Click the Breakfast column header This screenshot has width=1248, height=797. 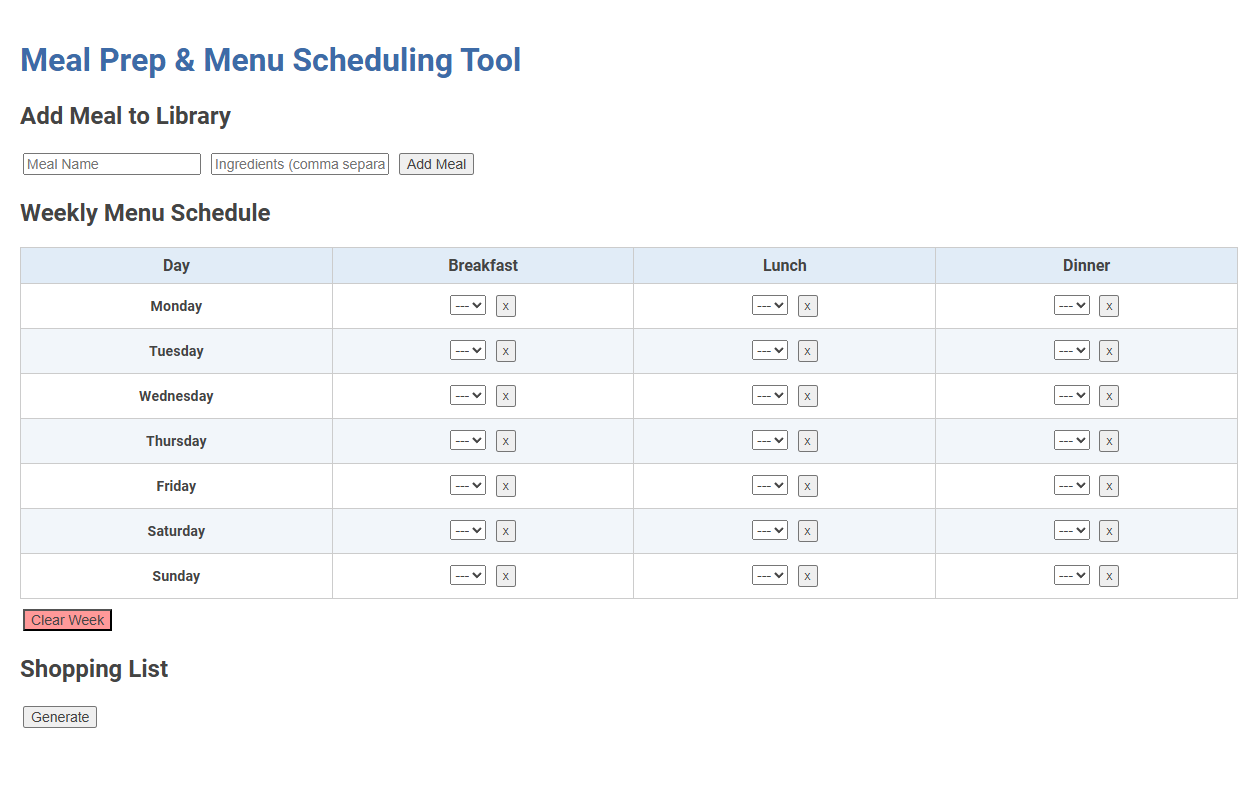pos(483,265)
